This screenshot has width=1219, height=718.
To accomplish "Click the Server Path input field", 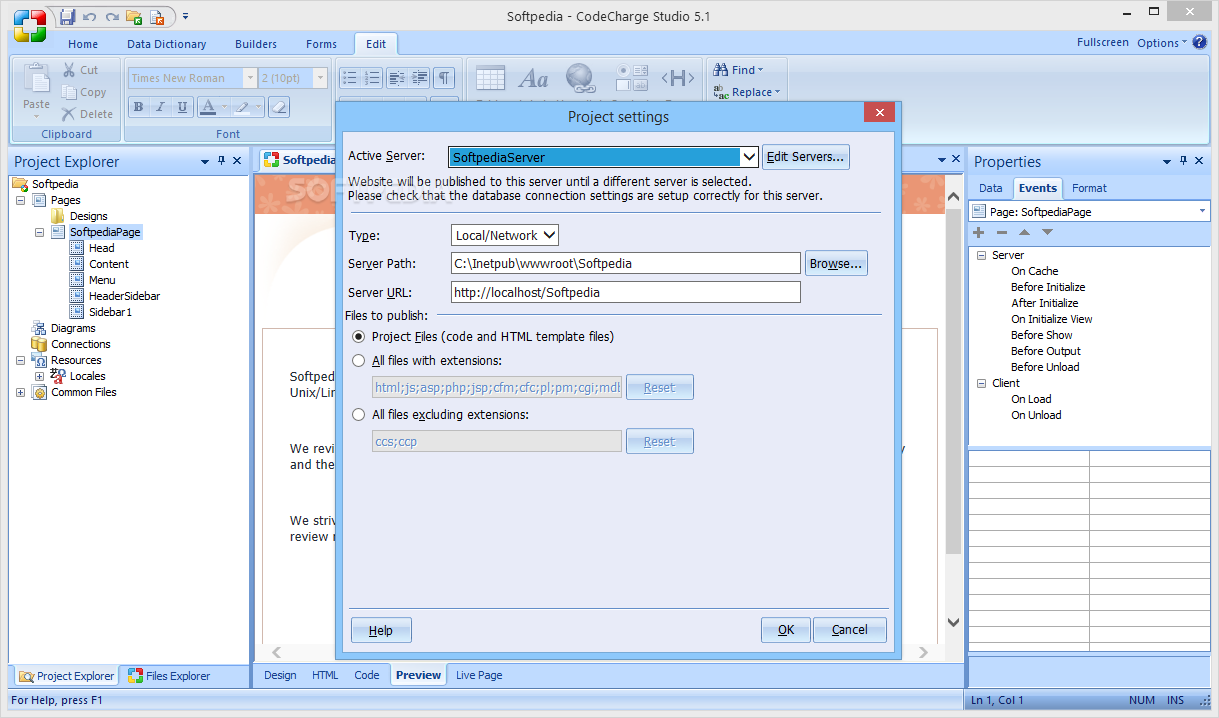I will [625, 264].
